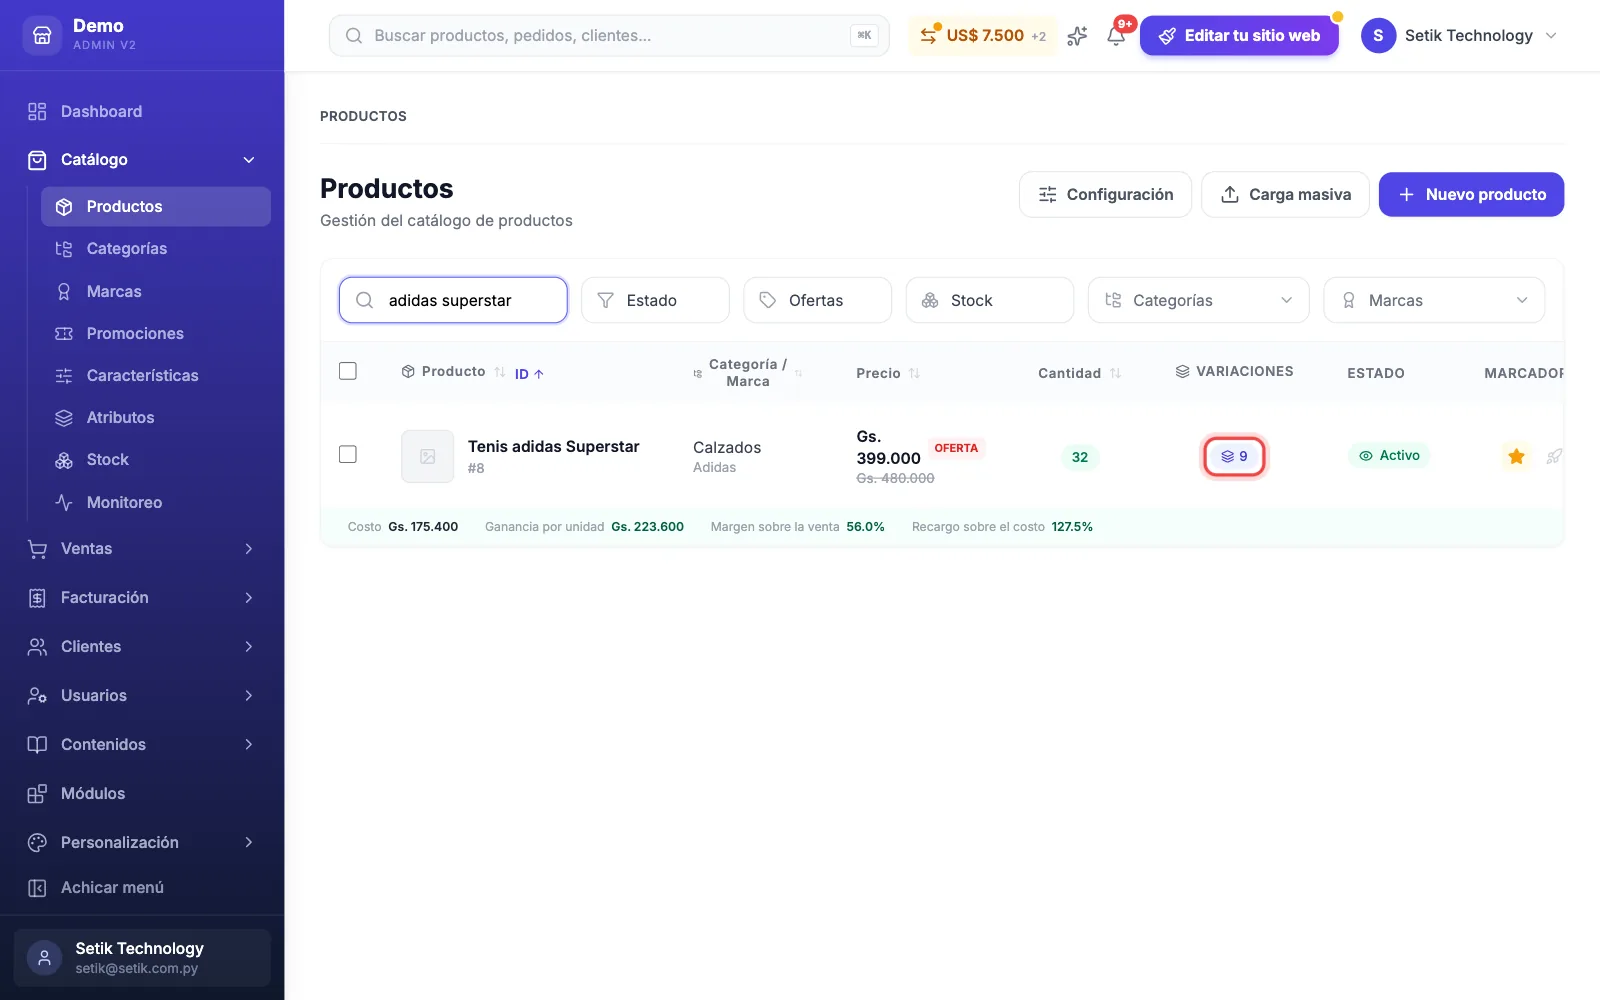1600x1000 pixels.
Task: Expand the Facturación menu
Action: click(142, 598)
